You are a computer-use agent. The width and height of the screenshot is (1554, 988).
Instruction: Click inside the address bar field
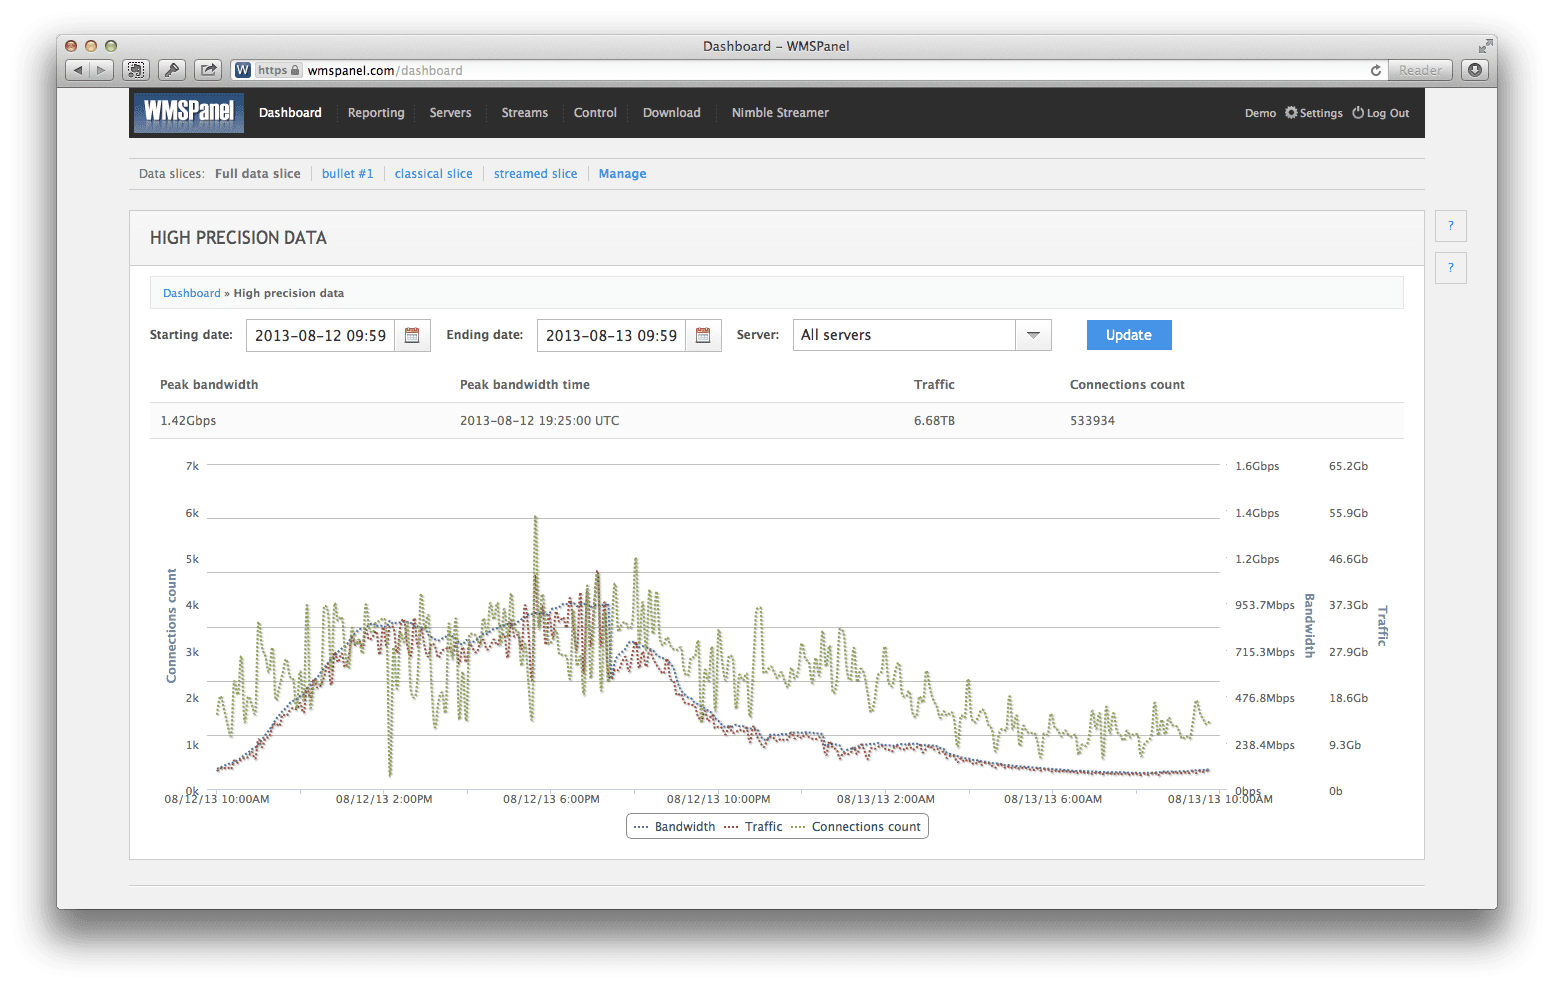[700, 70]
